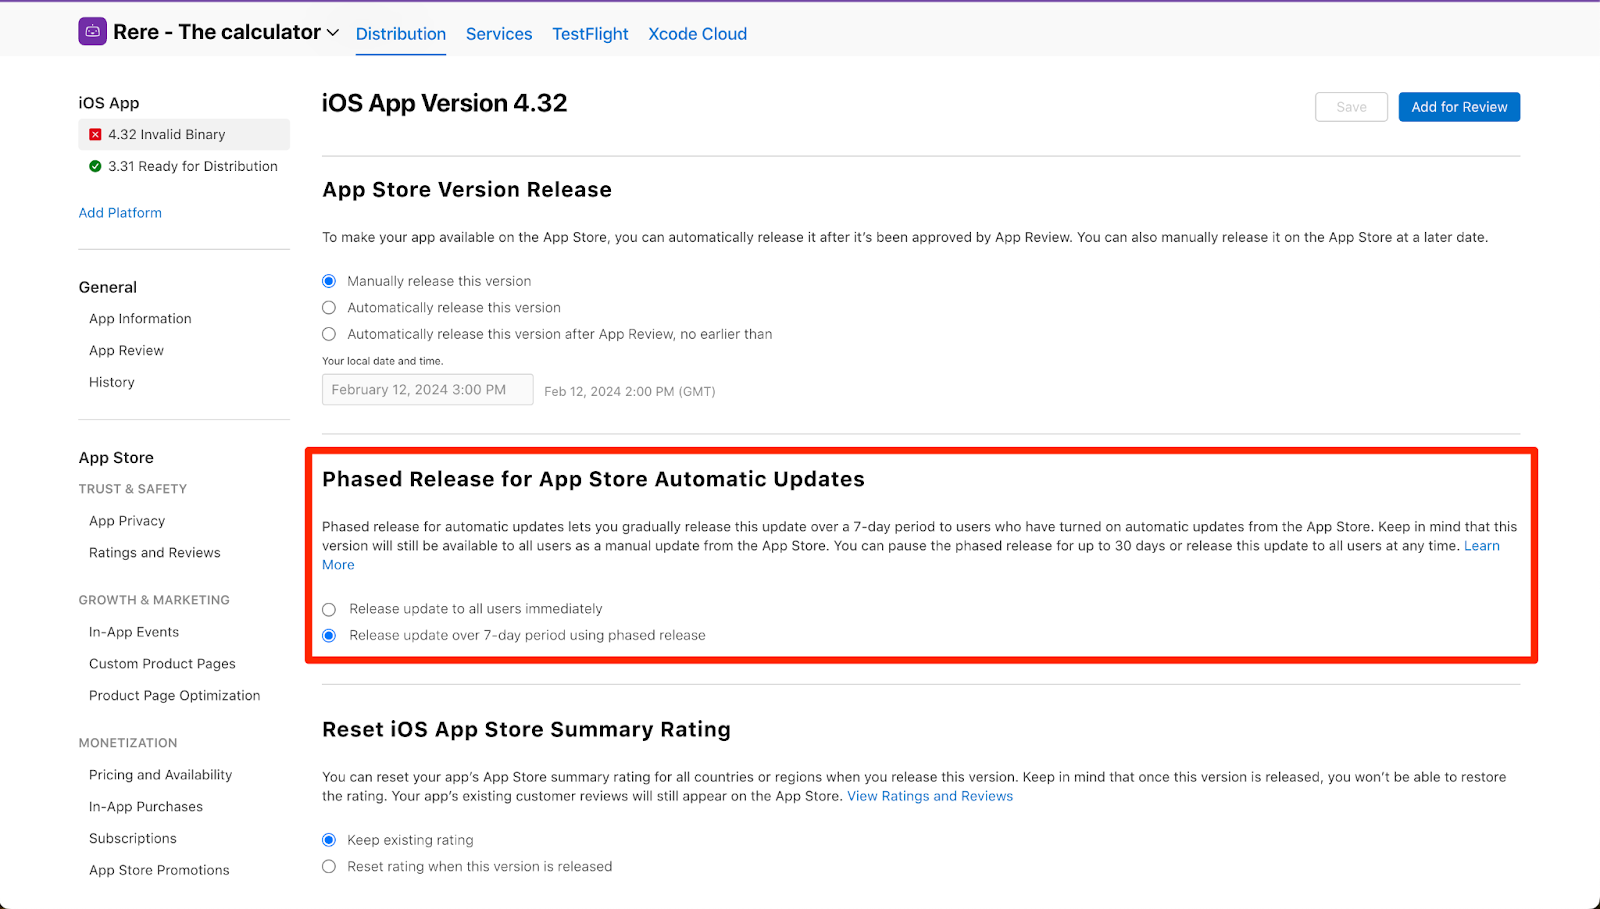The height and width of the screenshot is (909, 1600).
Task: Click Add for Review button
Action: point(1459,107)
